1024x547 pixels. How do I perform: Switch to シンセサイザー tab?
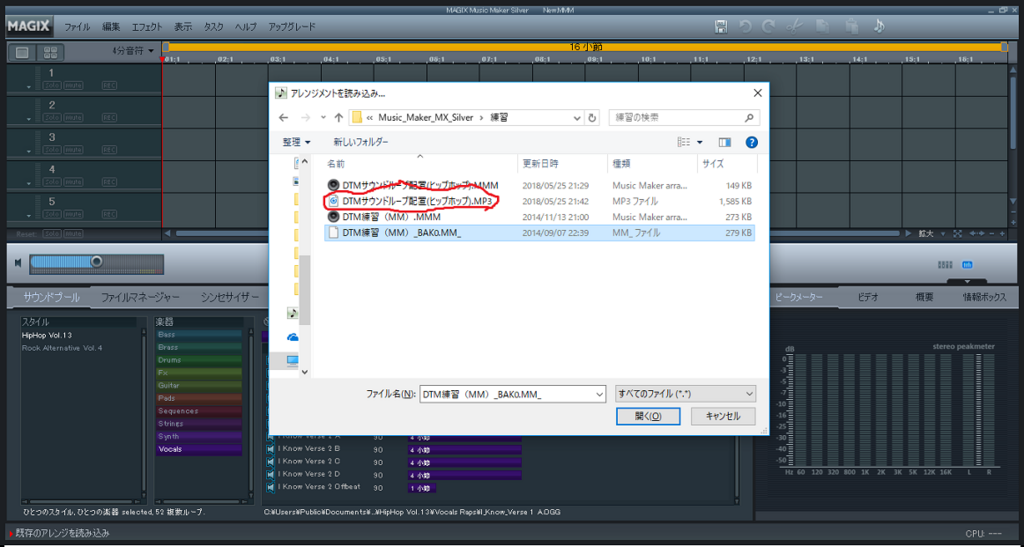(230, 297)
